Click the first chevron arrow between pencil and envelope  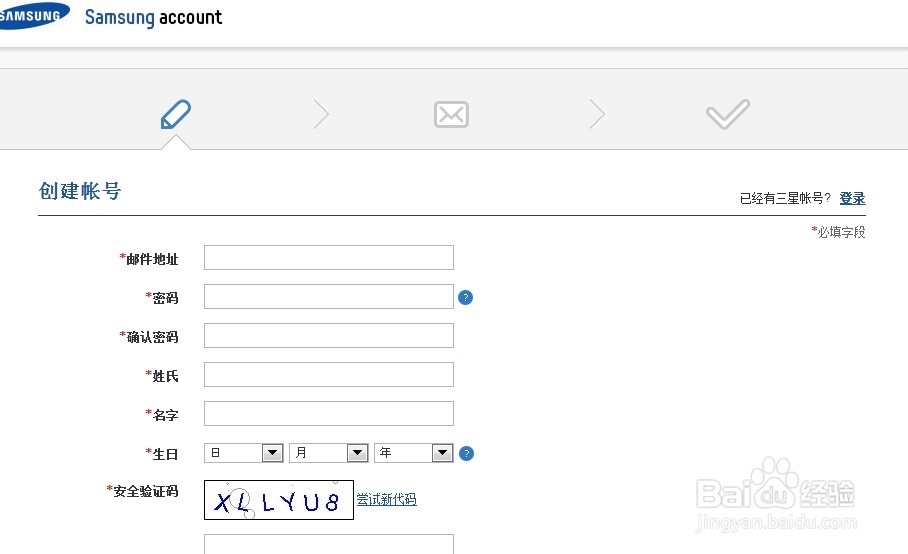321,113
